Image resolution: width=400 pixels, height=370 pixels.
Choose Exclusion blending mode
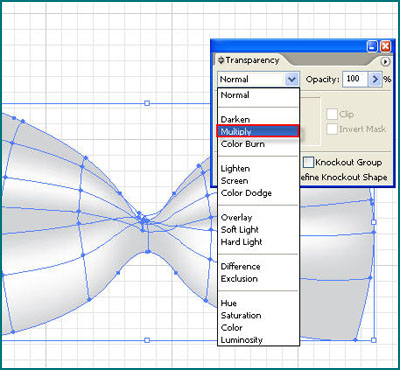tap(258, 279)
